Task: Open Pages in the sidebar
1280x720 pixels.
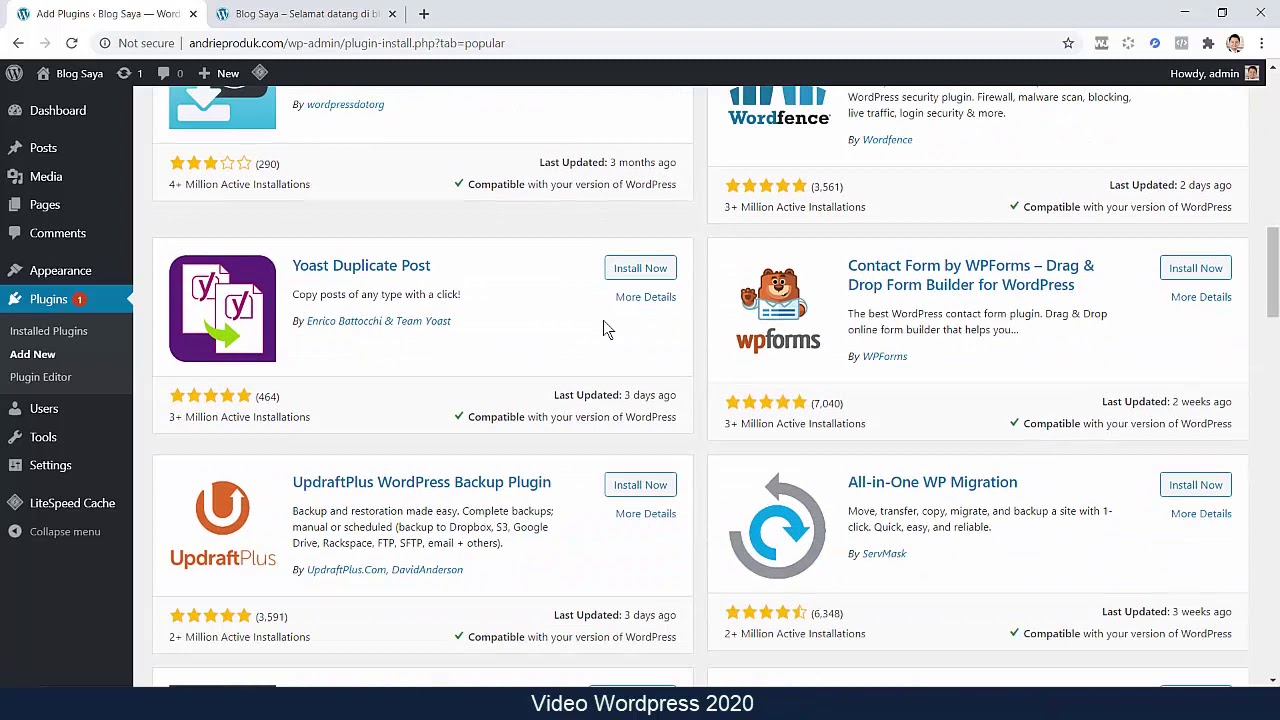Action: coord(45,204)
